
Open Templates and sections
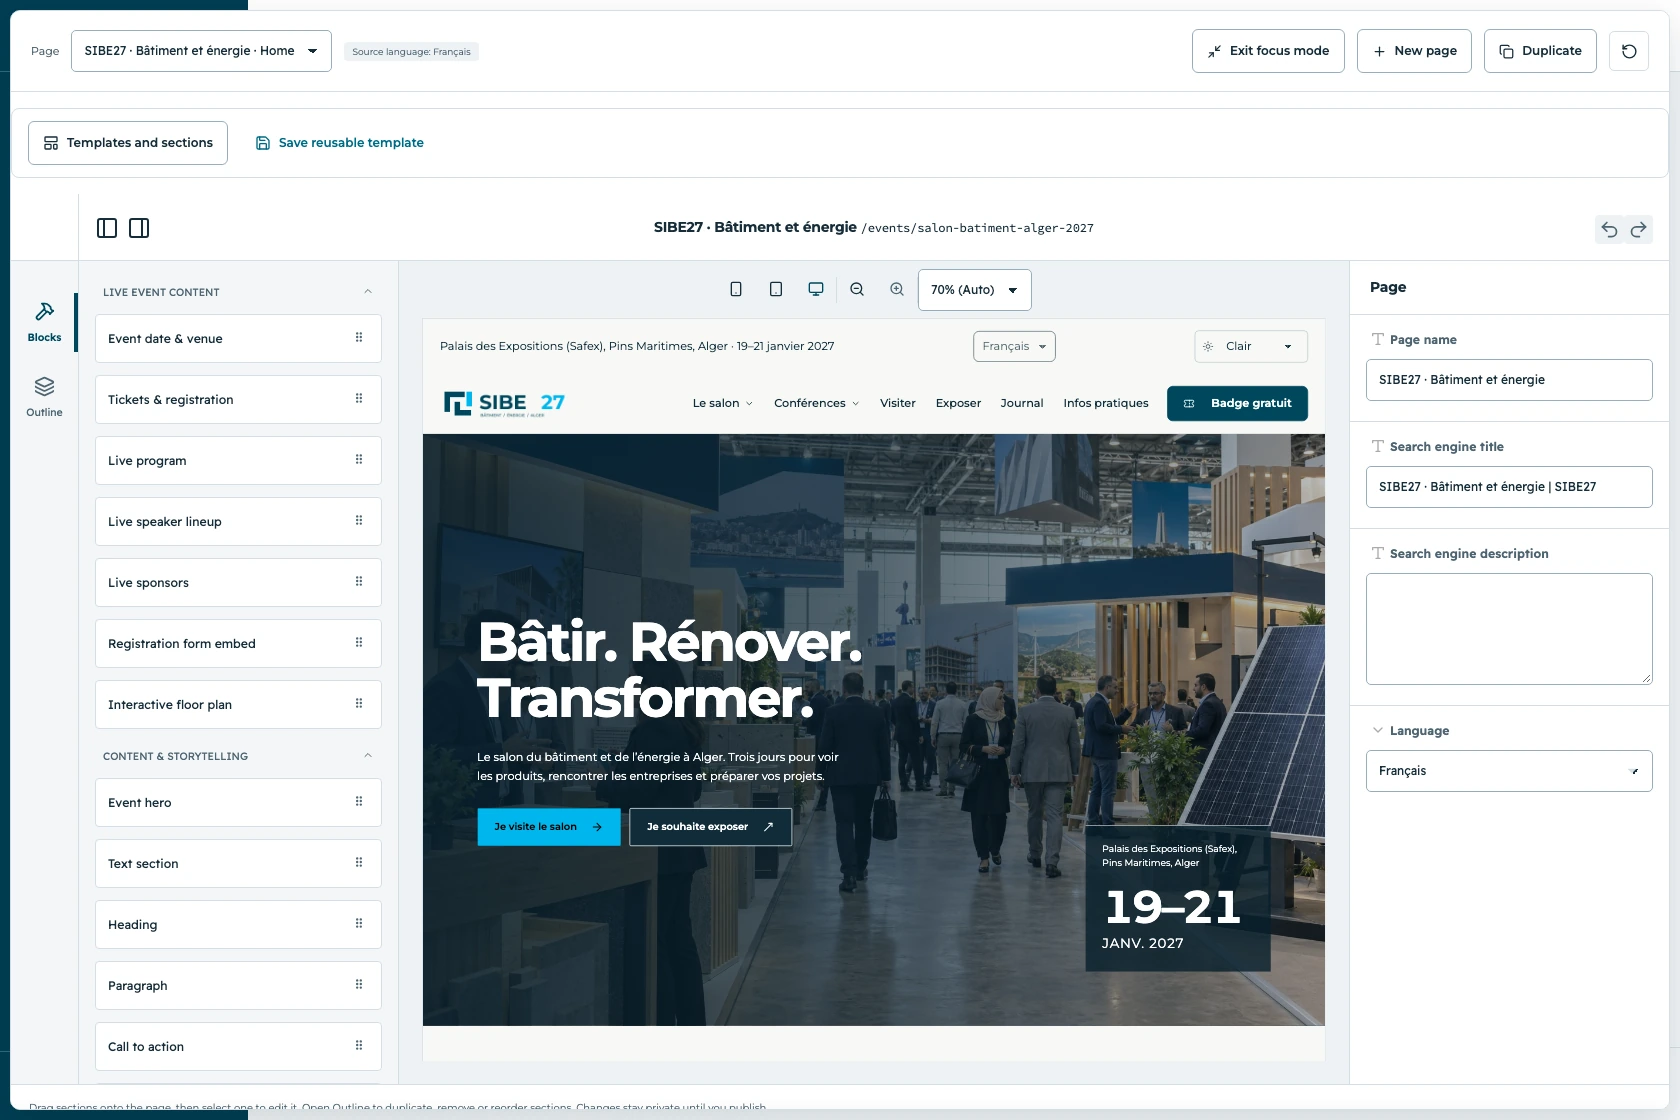point(128,143)
